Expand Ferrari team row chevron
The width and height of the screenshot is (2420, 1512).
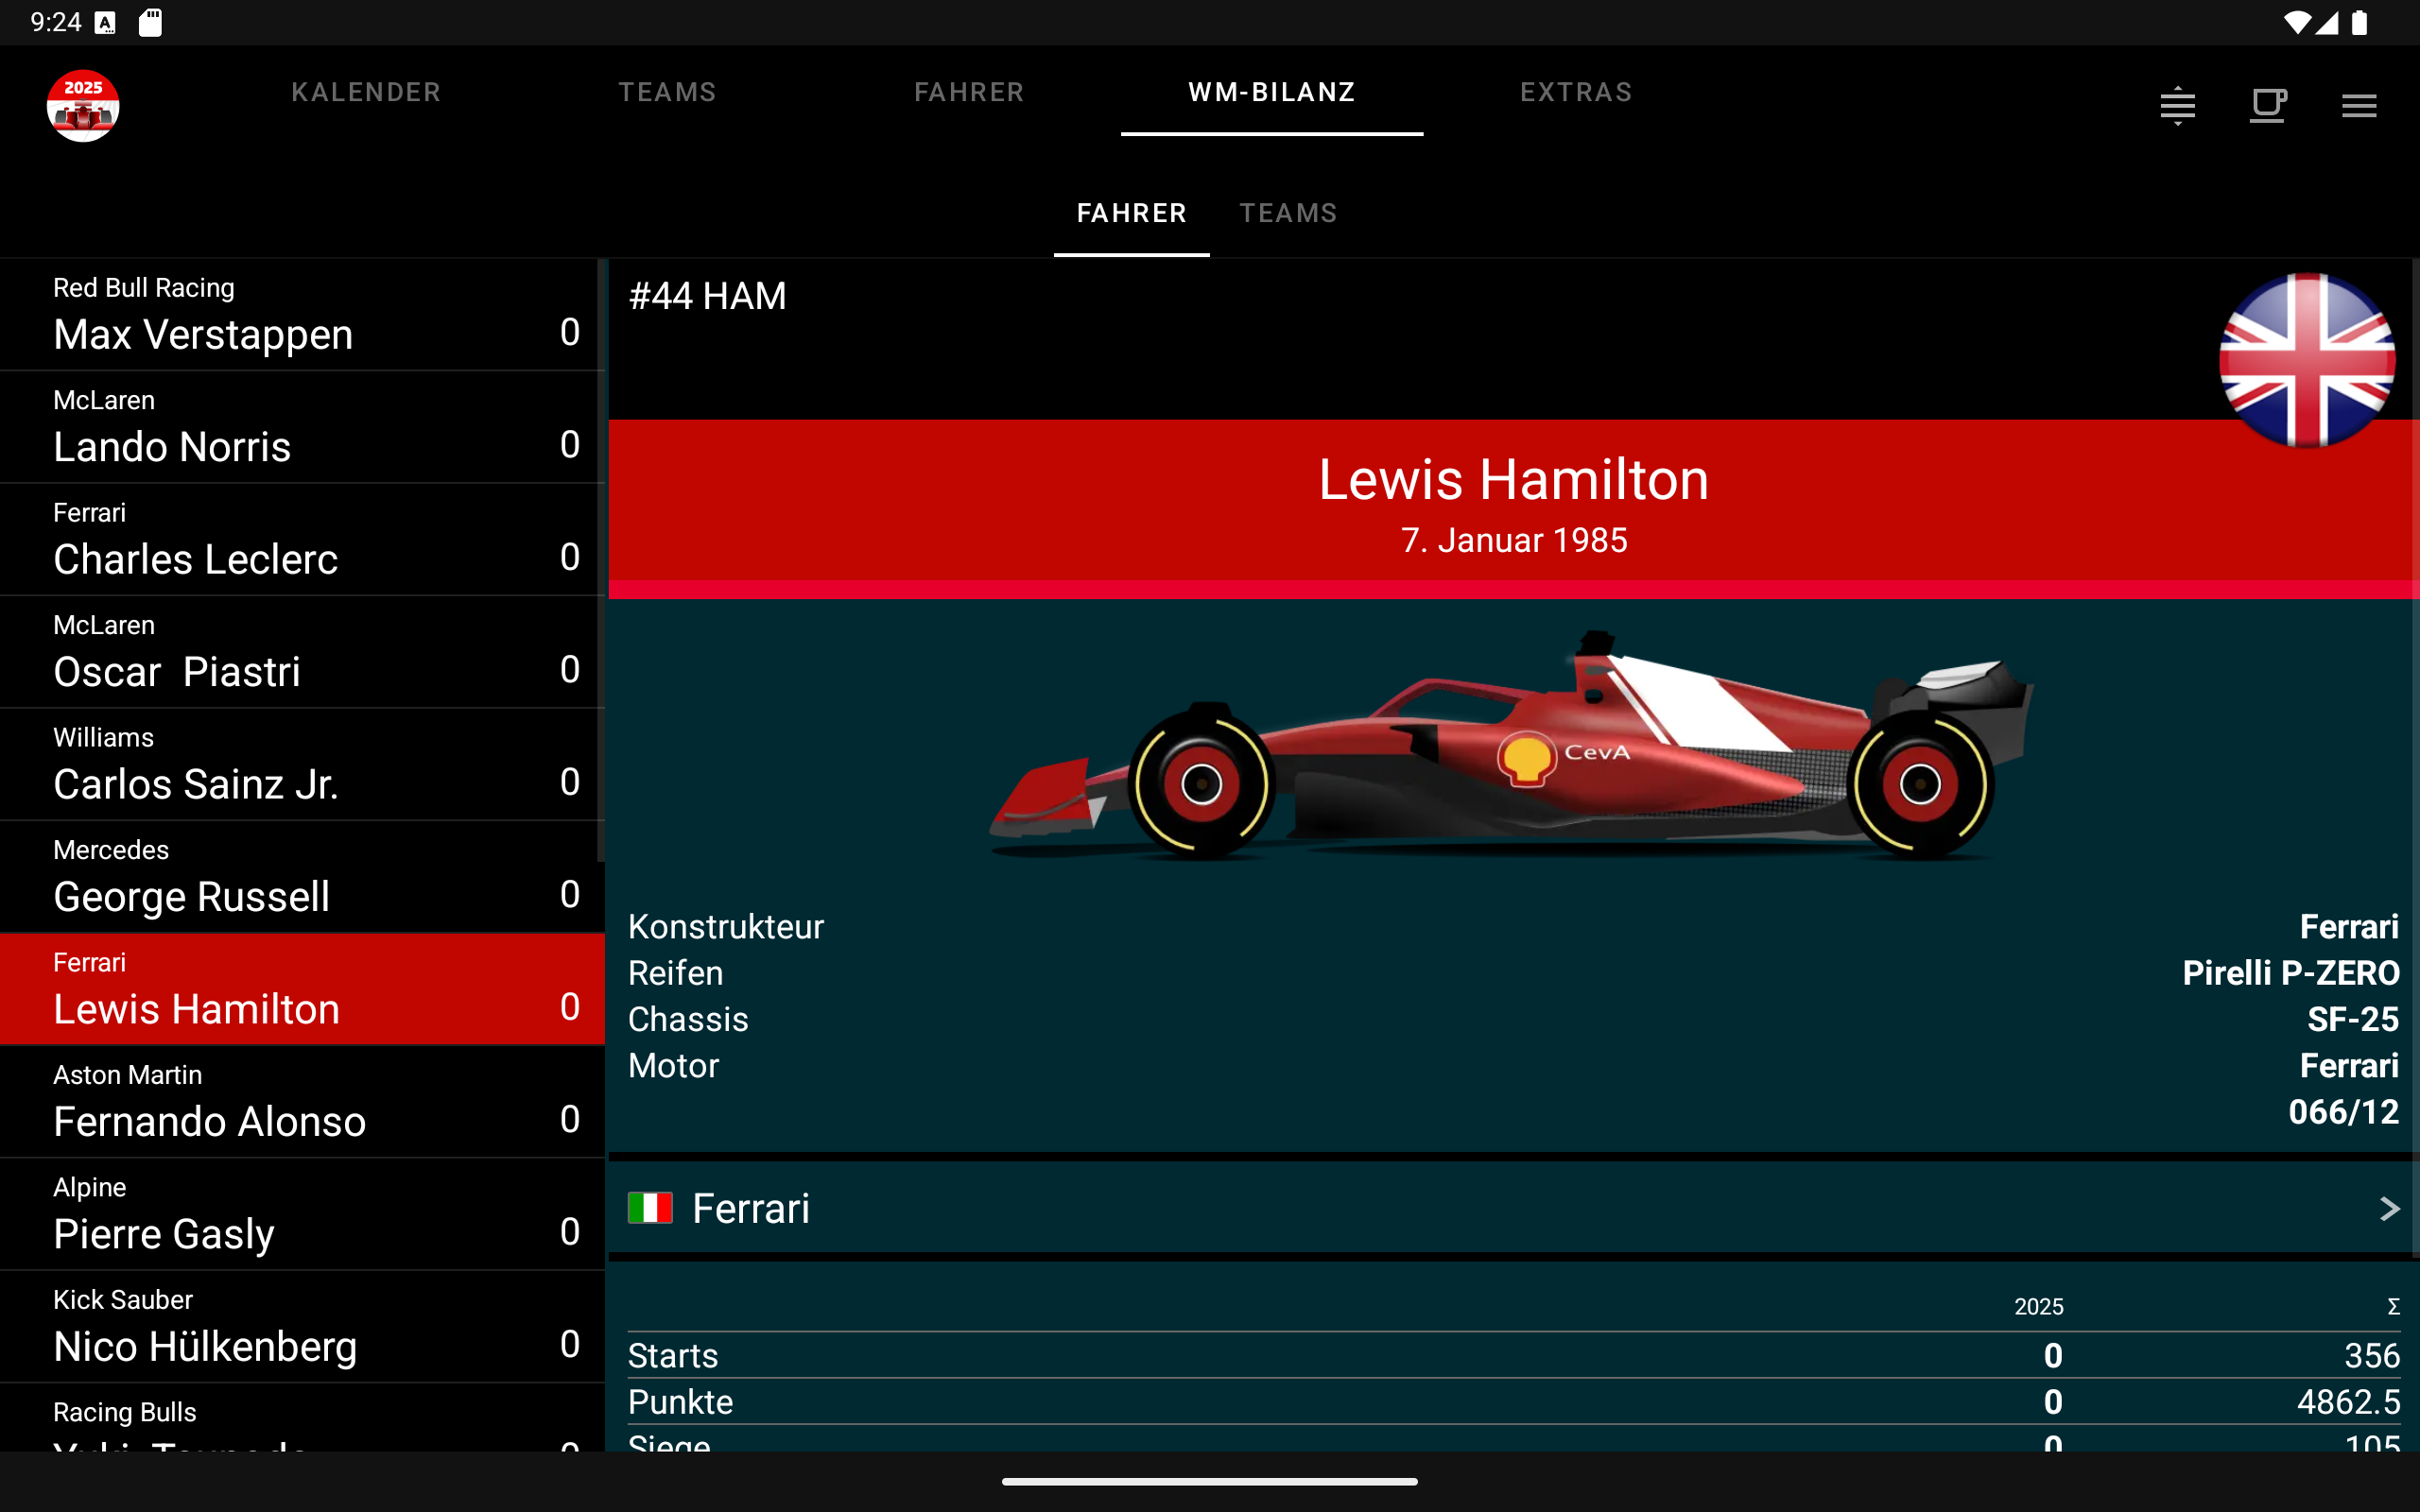click(x=2388, y=1208)
